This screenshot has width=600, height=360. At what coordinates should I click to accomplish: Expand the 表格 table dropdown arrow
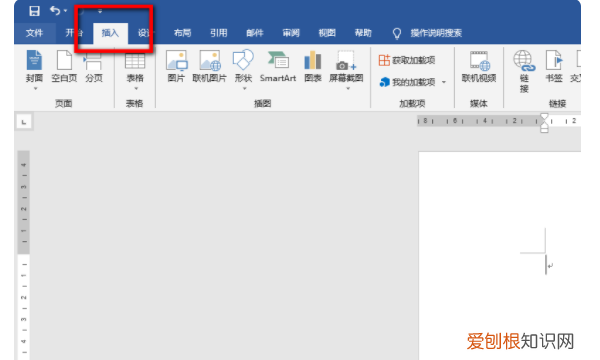[136, 88]
